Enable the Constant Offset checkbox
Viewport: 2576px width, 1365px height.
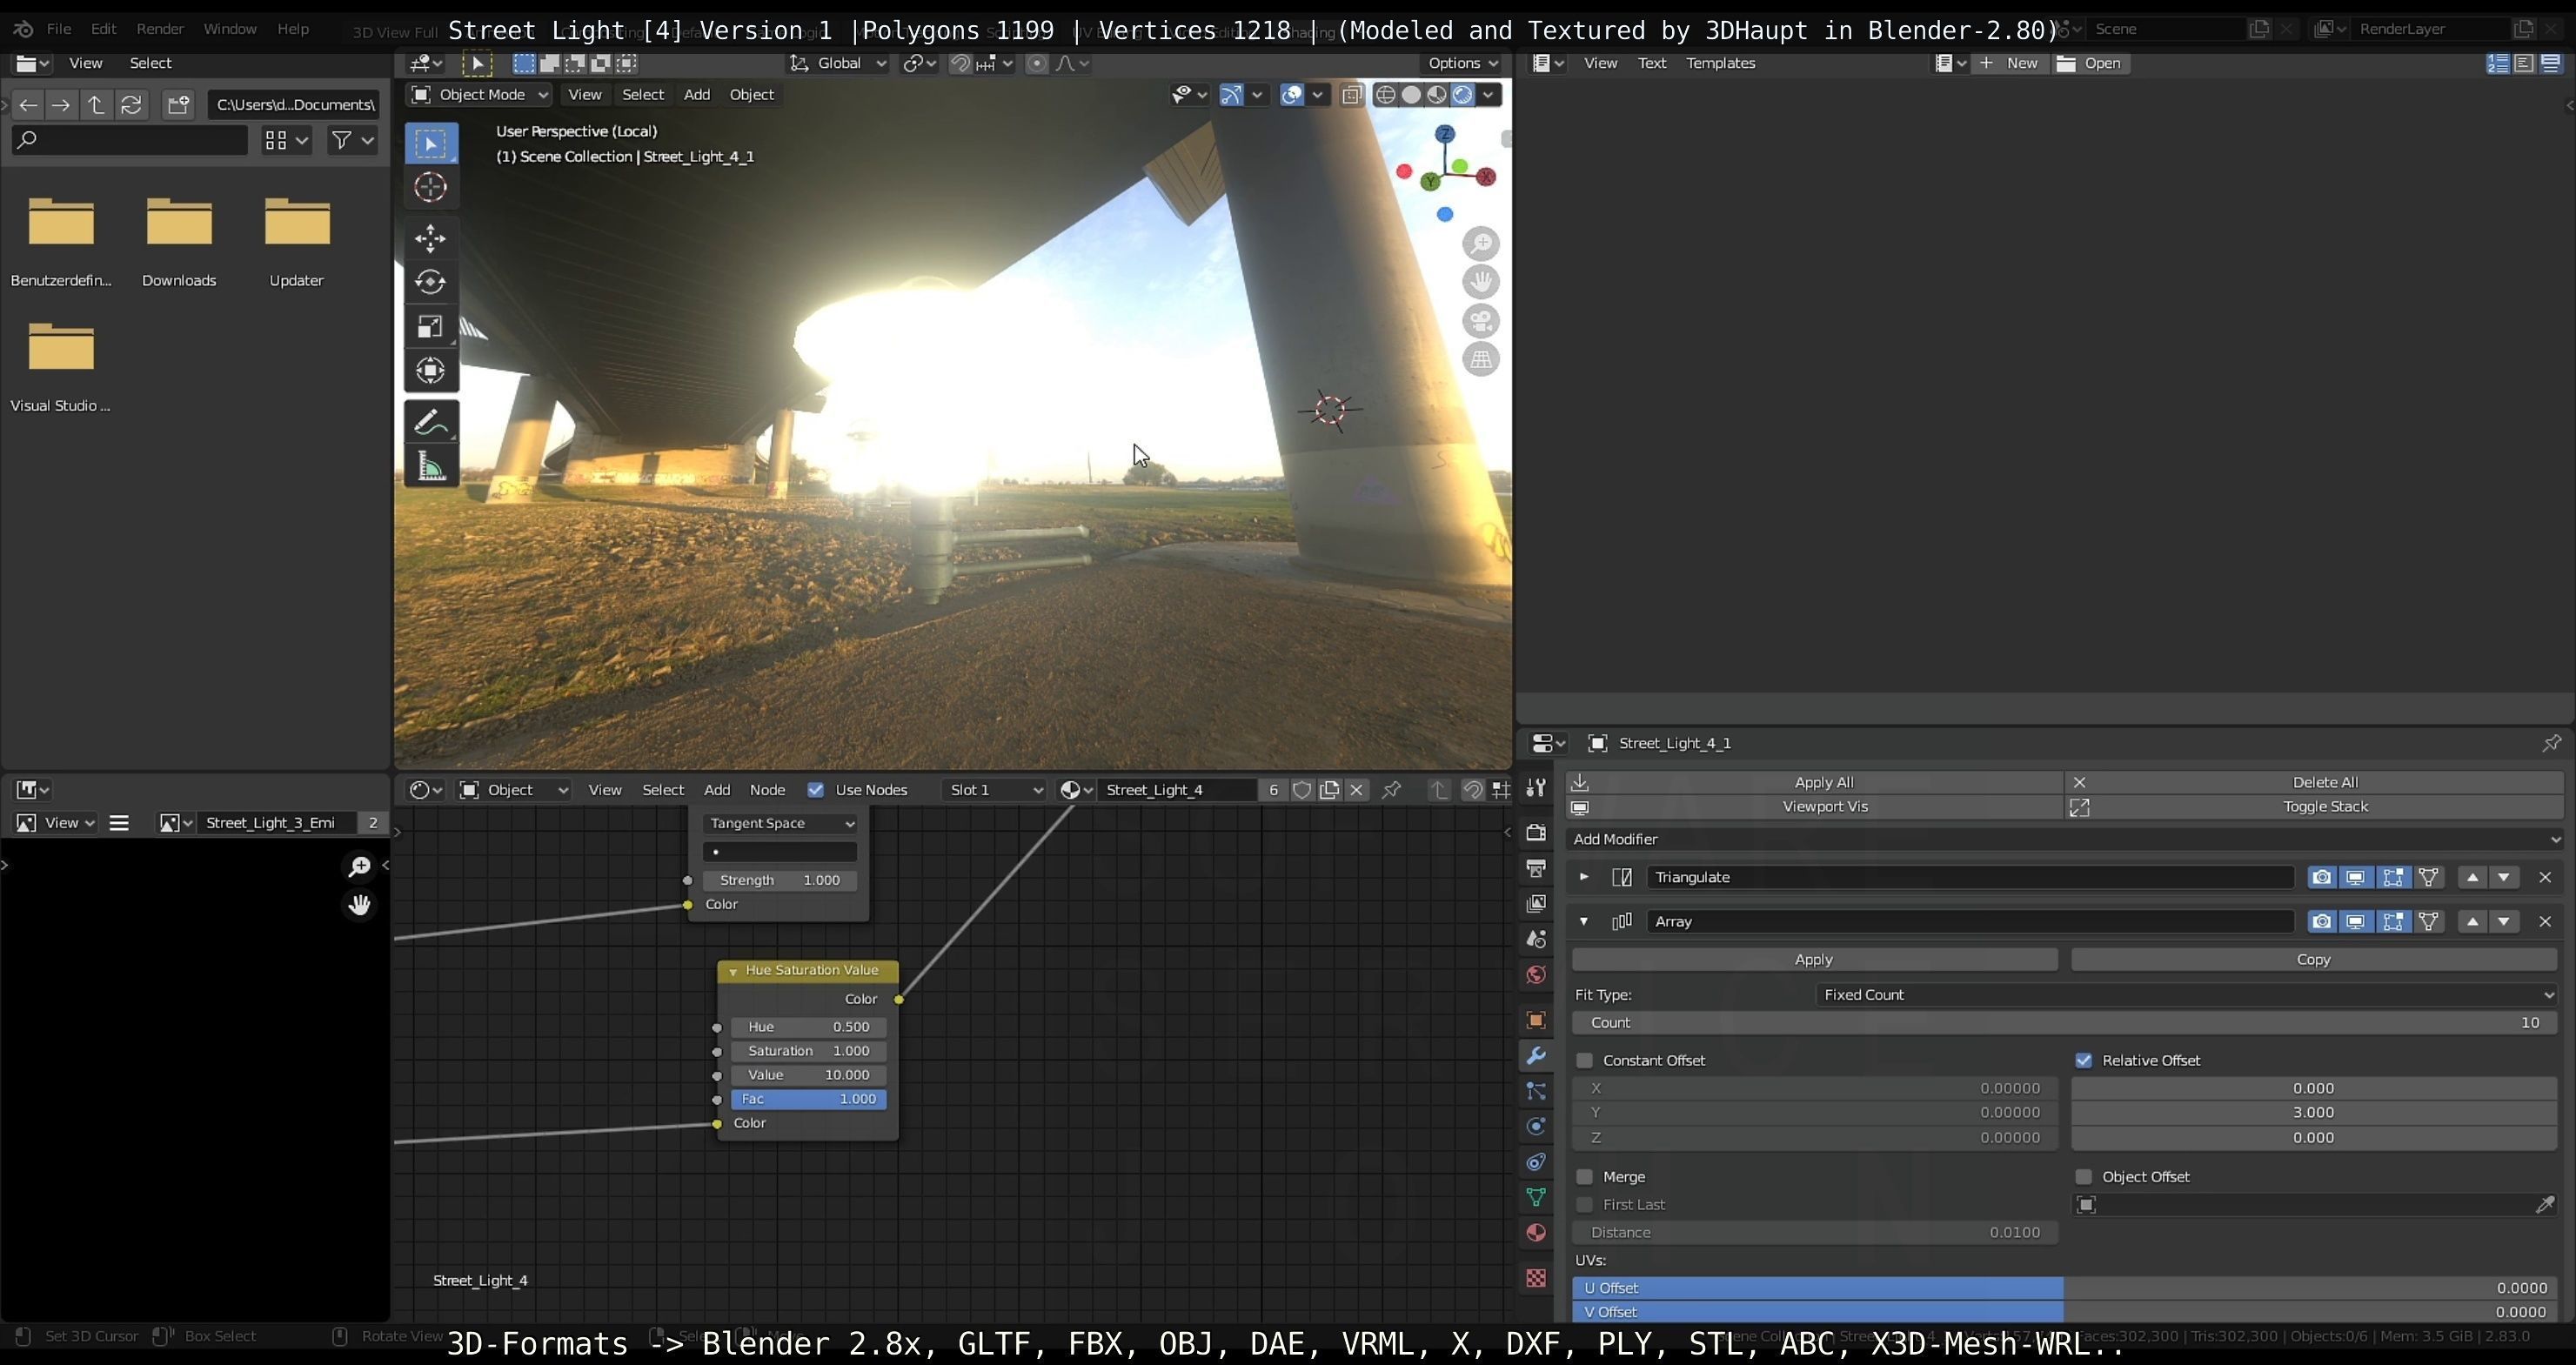pyautogui.click(x=1585, y=1060)
